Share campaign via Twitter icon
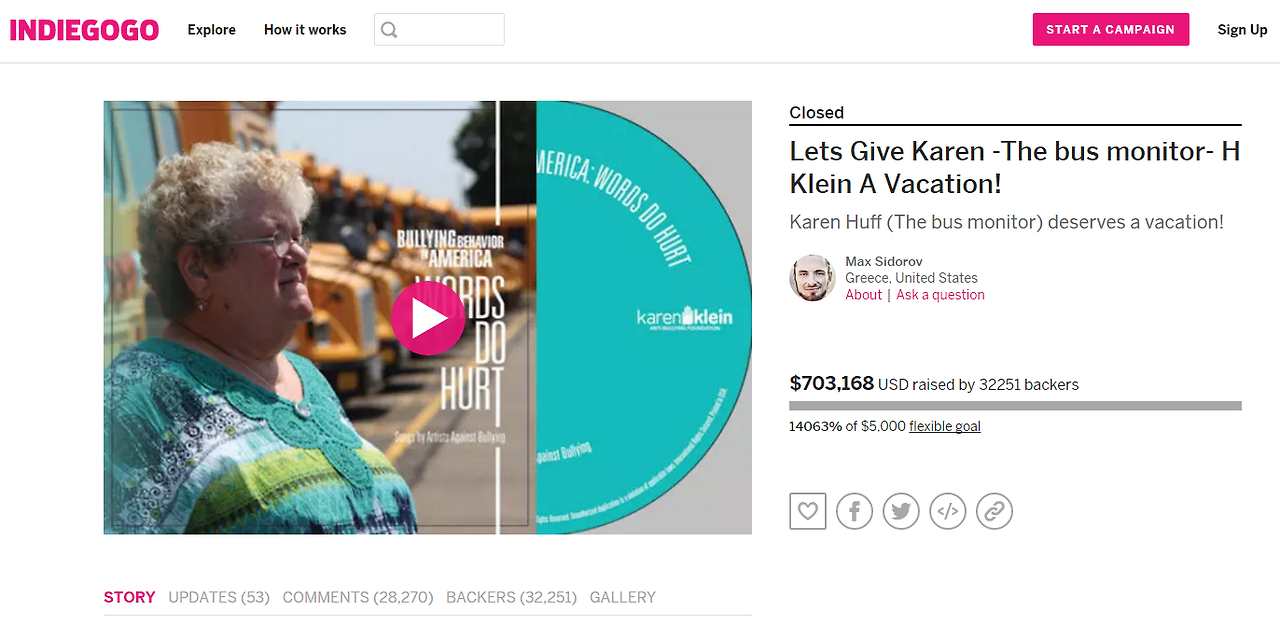1280x639 pixels. coord(901,511)
